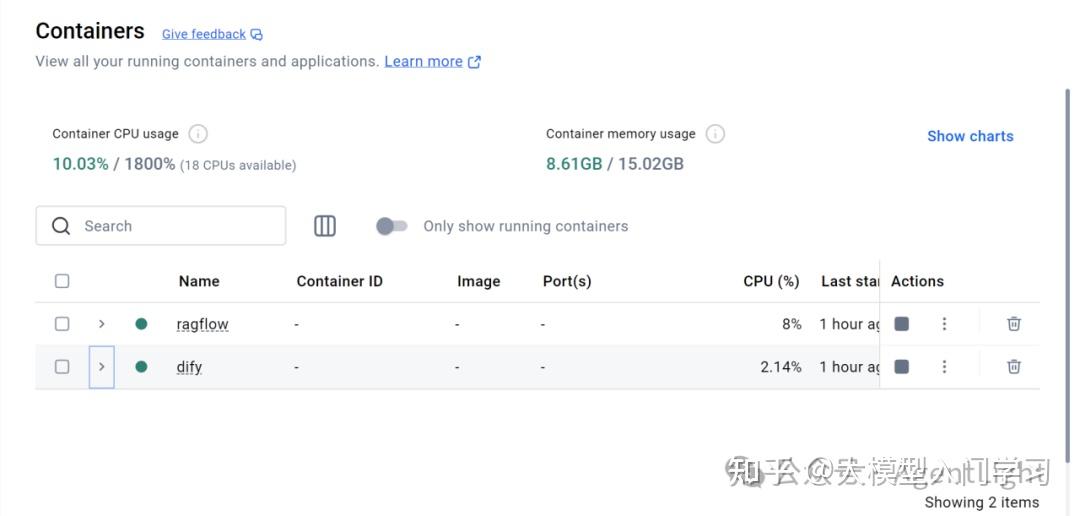
Task: Click the container Search field
Action: [170, 226]
